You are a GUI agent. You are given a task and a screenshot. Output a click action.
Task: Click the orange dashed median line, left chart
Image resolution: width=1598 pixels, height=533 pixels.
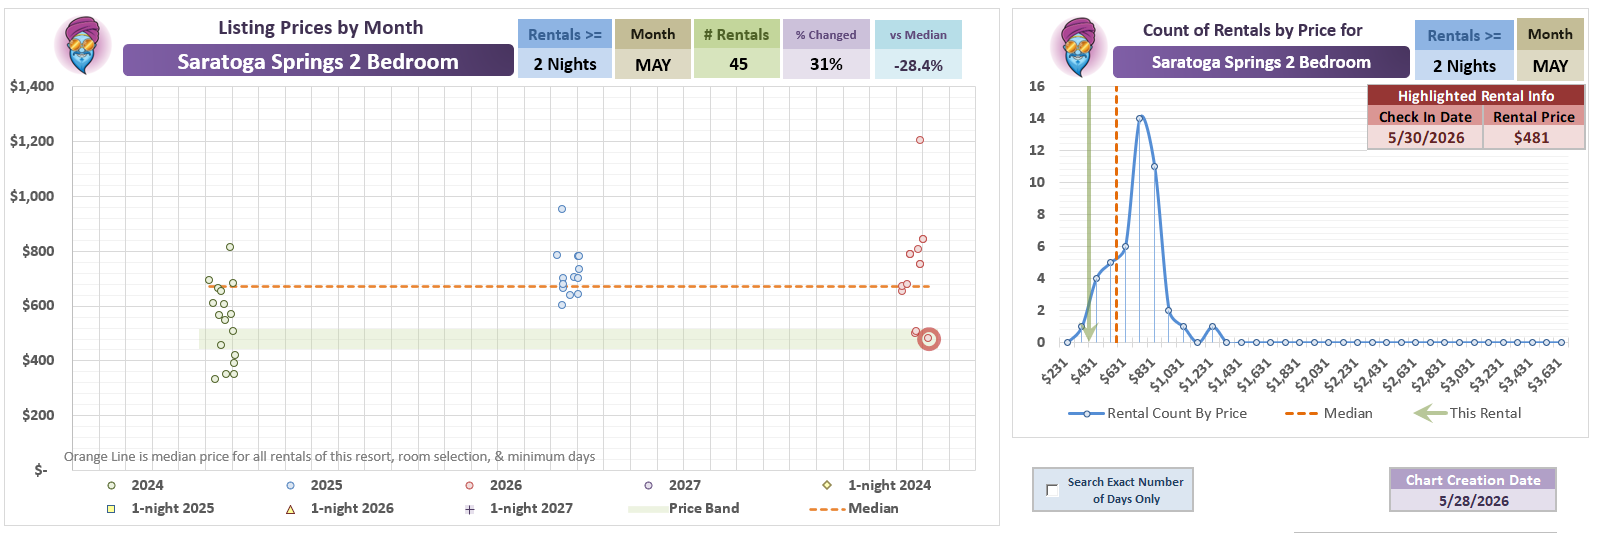(x=568, y=287)
